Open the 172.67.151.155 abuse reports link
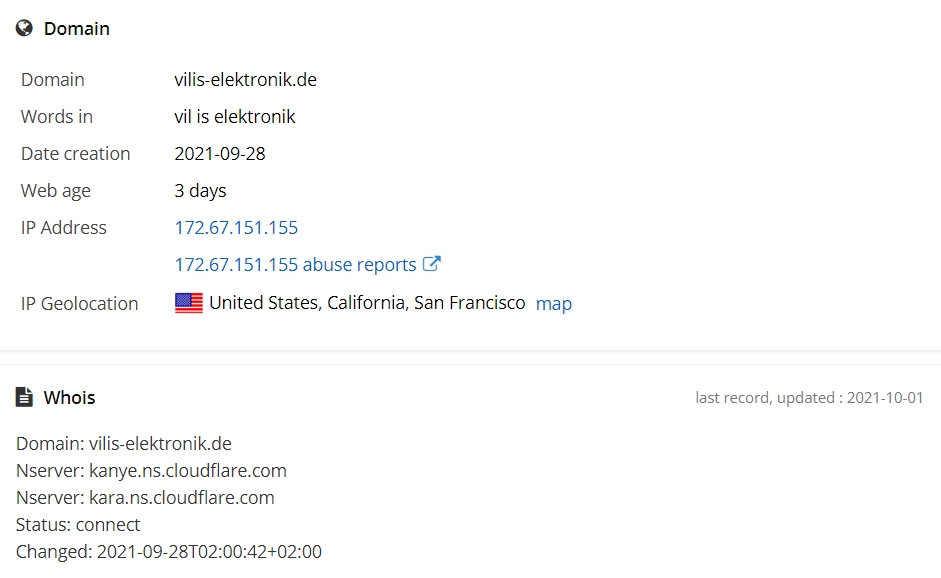This screenshot has width=941, height=578. click(x=295, y=265)
